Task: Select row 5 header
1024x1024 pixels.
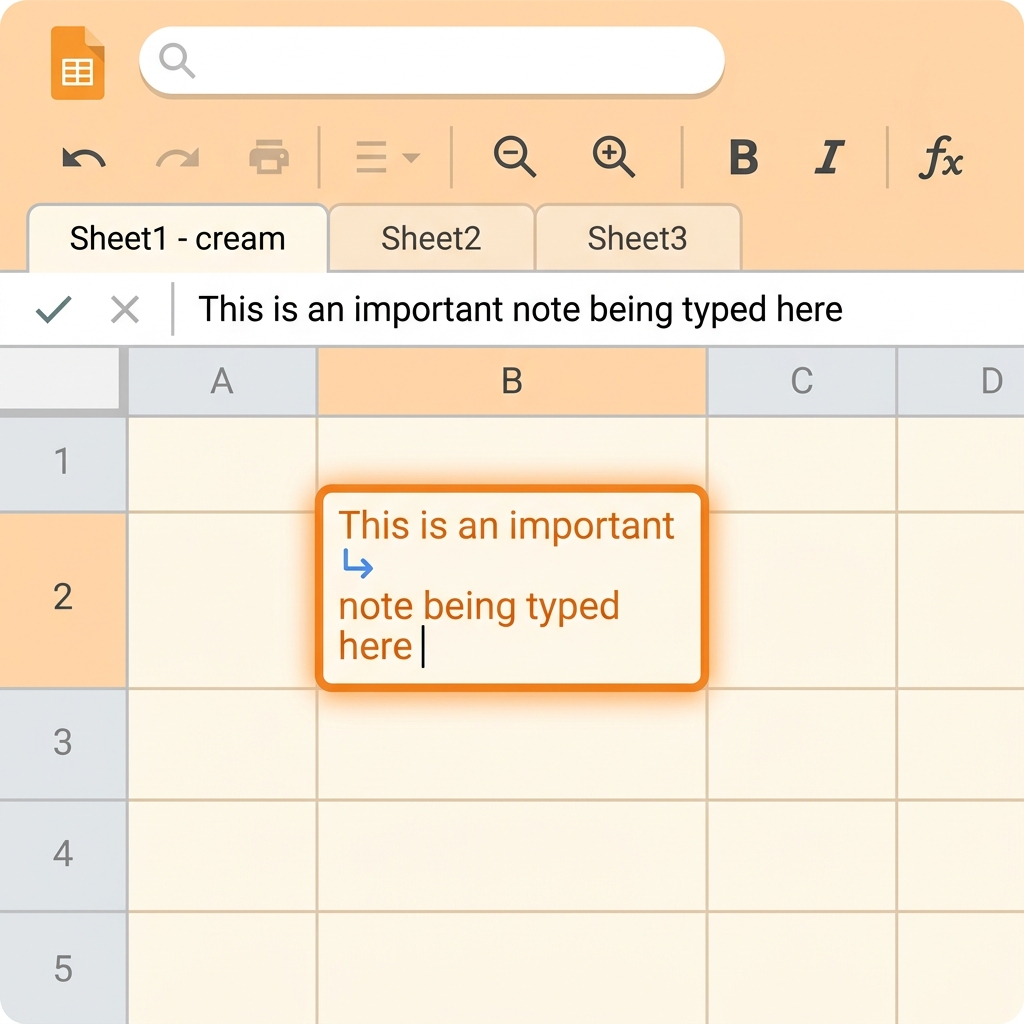Action: [63, 968]
